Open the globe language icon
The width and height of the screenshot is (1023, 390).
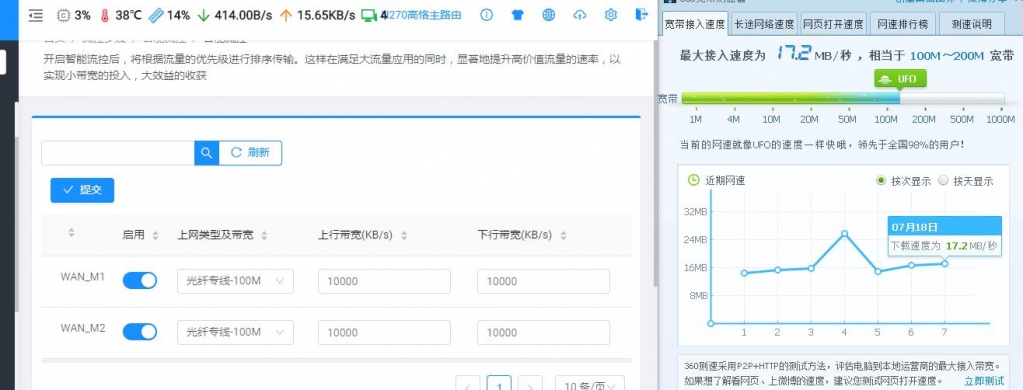(549, 15)
